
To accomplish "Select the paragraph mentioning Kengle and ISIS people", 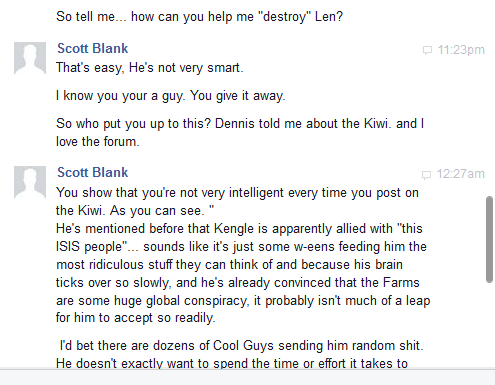I will pyautogui.click(x=243, y=273).
